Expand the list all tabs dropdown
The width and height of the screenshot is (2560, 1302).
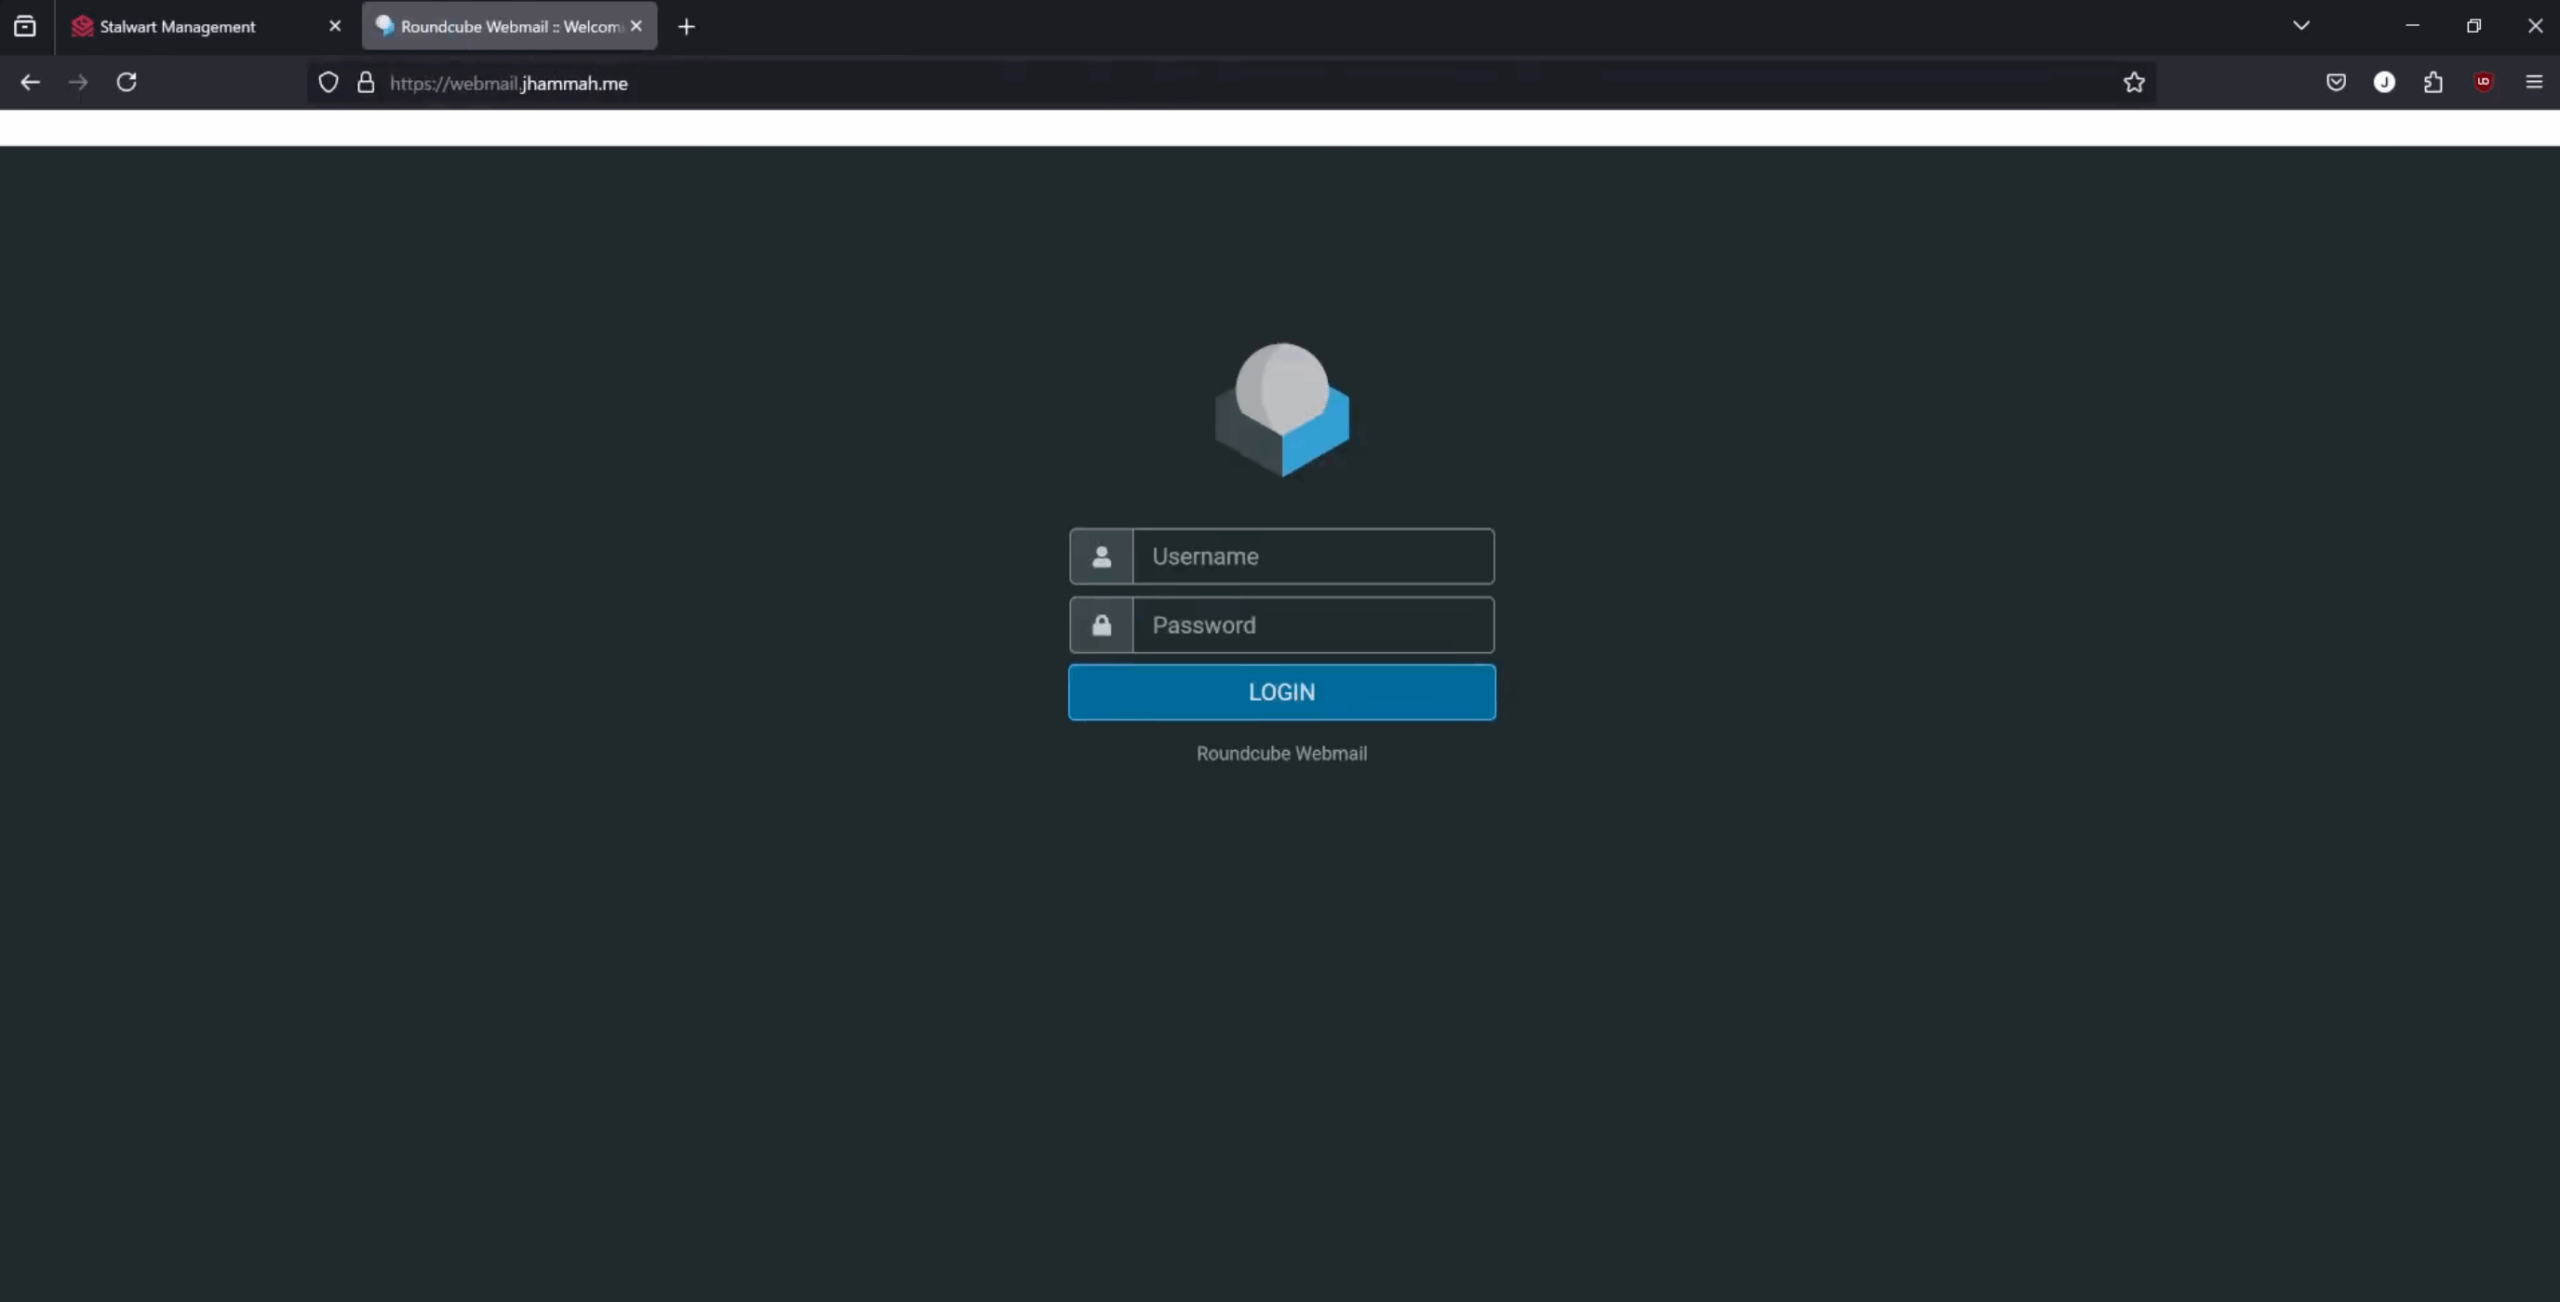2301,26
